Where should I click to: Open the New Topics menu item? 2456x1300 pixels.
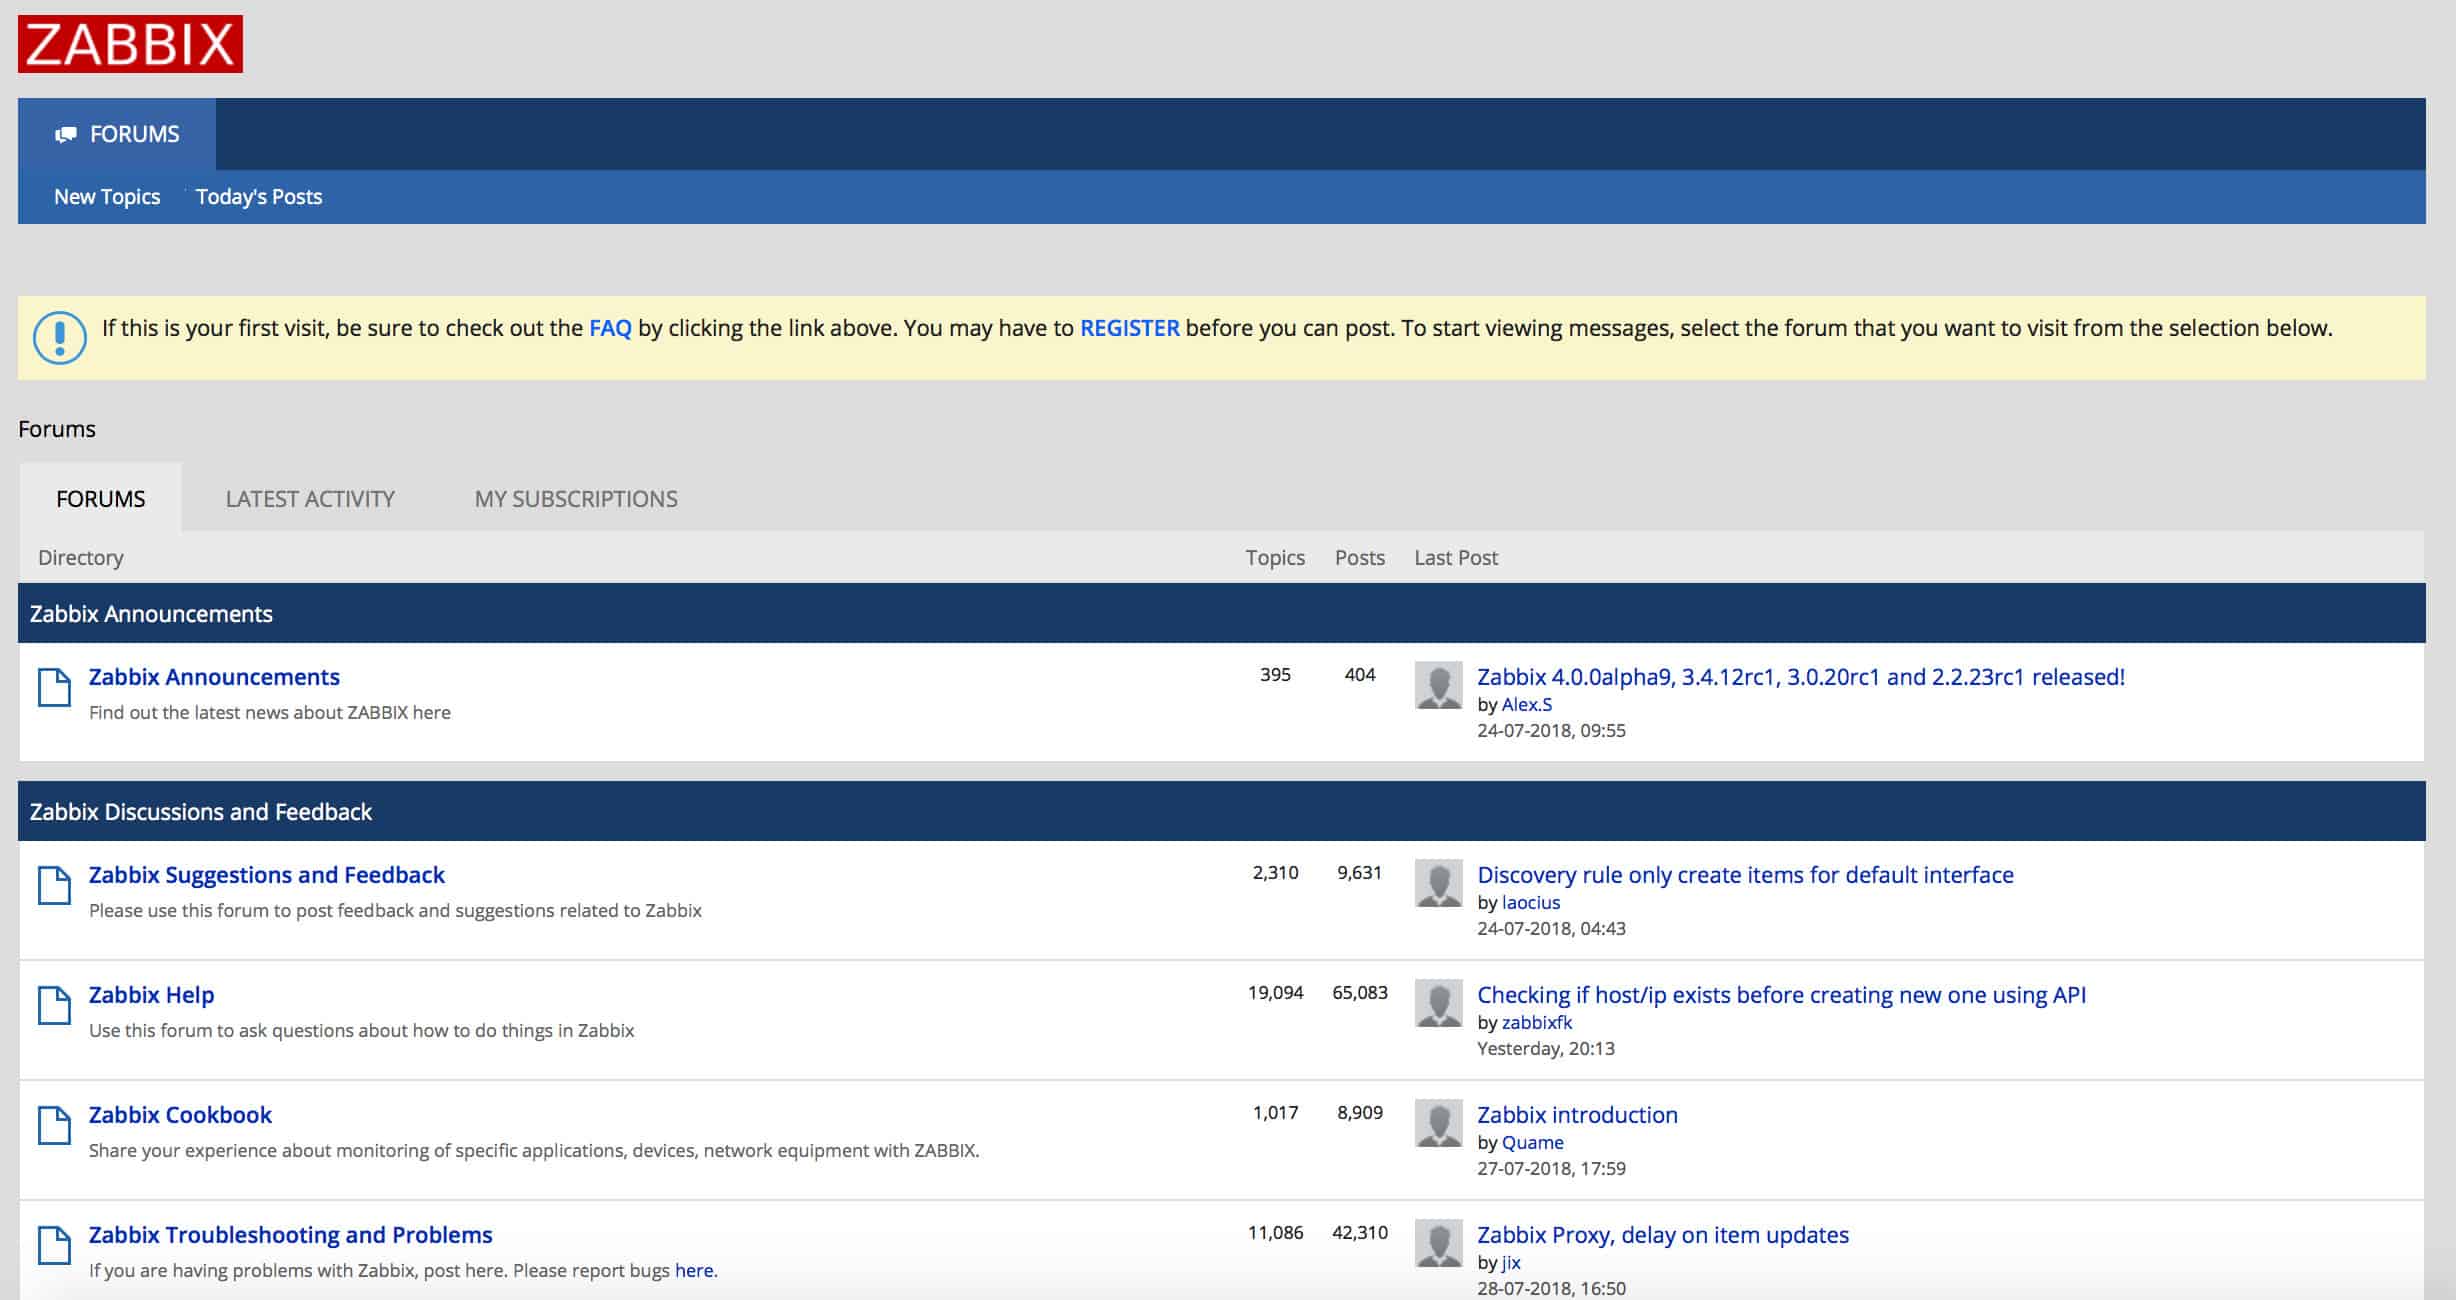(x=107, y=197)
